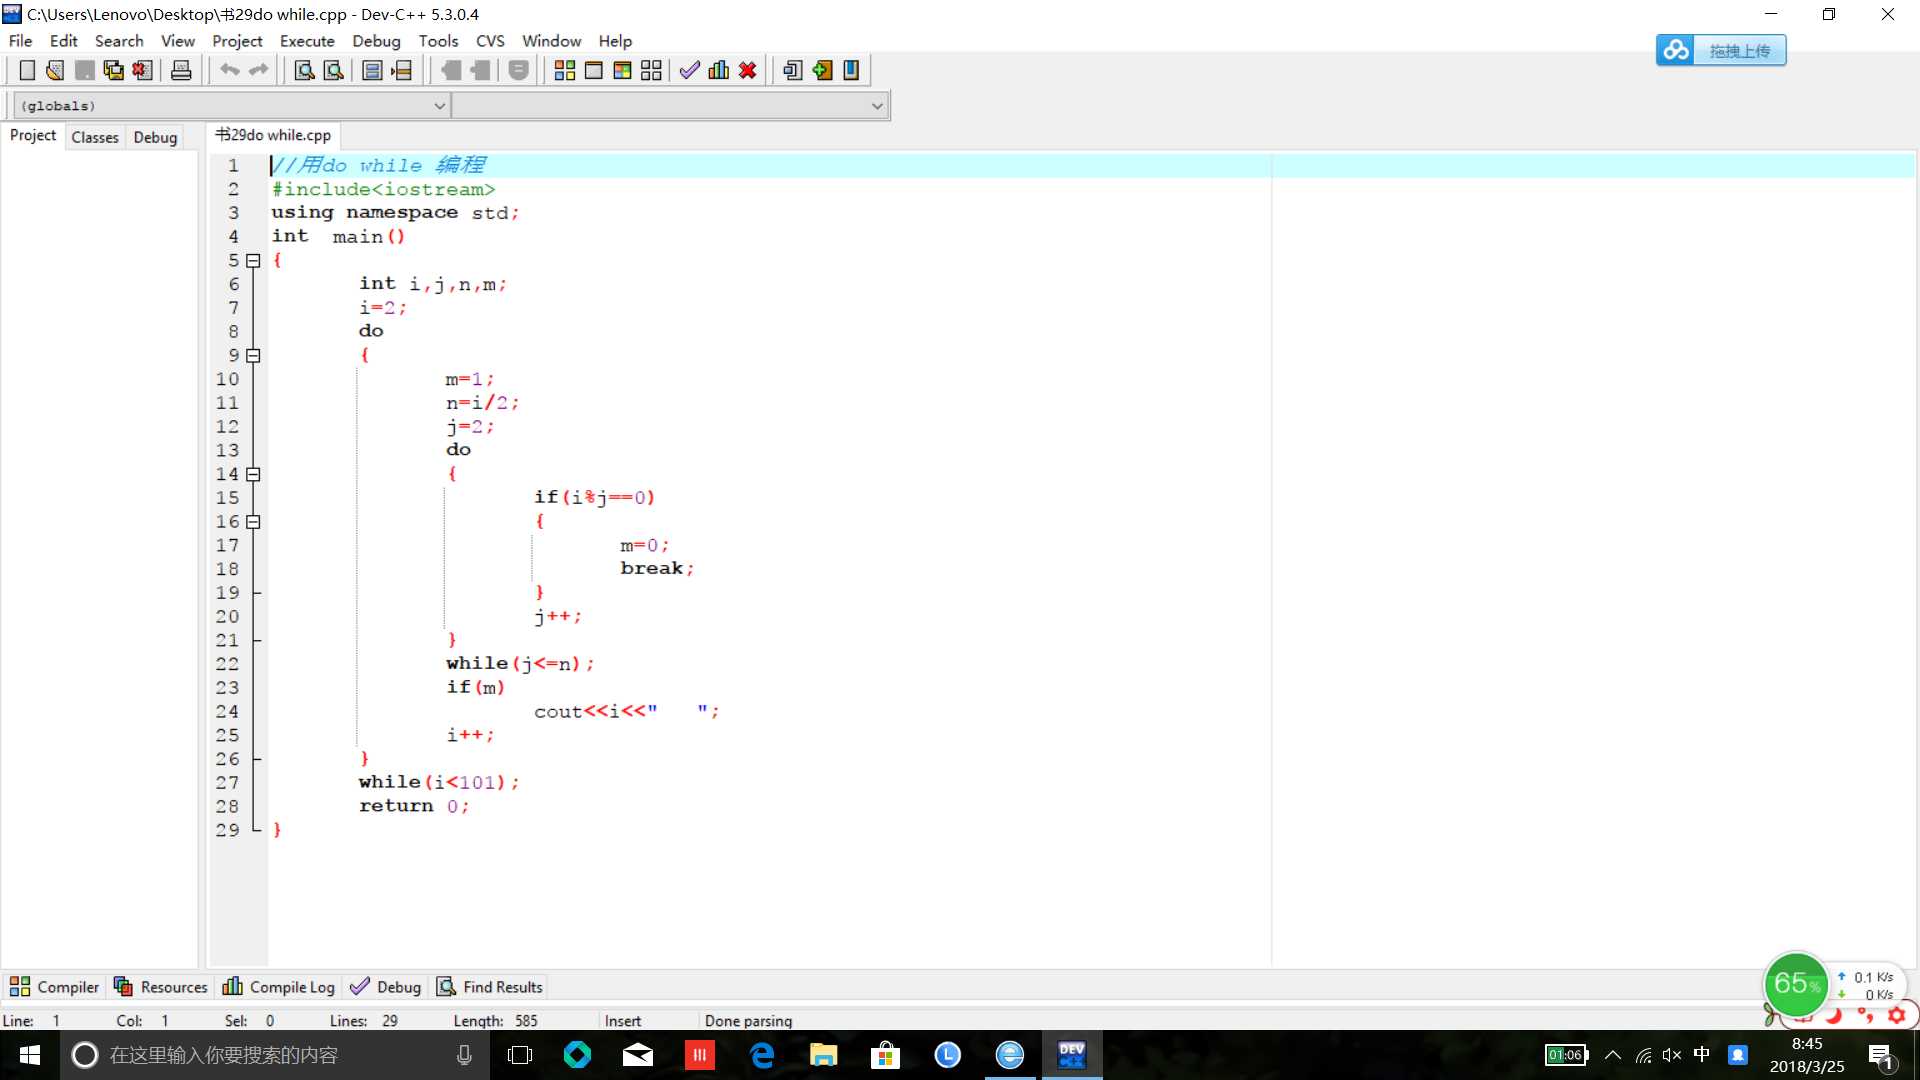This screenshot has width=1920, height=1080.
Task: Click the Compile toolbar icon with four colored squares
Action: point(564,70)
